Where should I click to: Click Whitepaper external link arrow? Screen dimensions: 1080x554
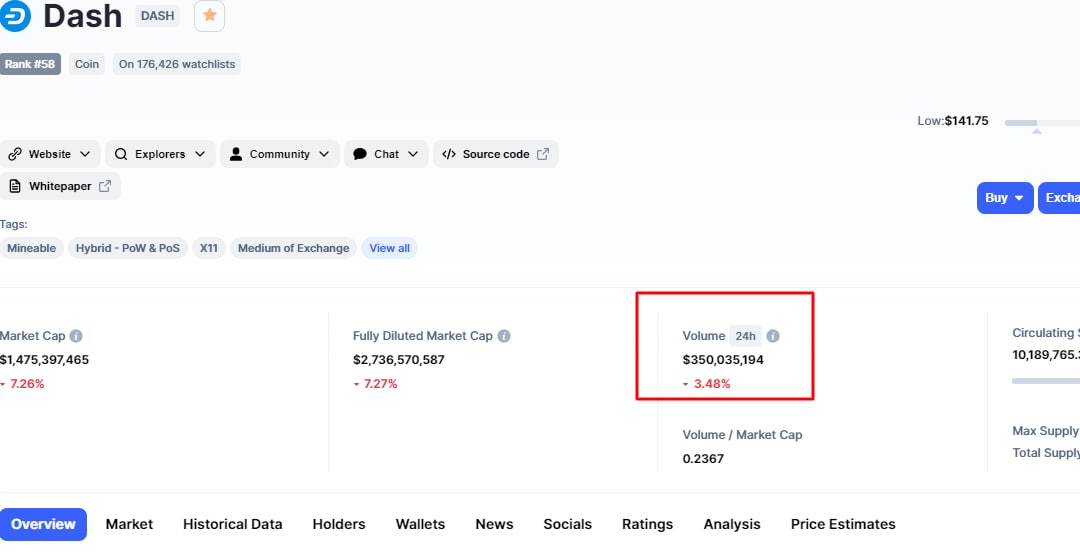pyautogui.click(x=105, y=186)
